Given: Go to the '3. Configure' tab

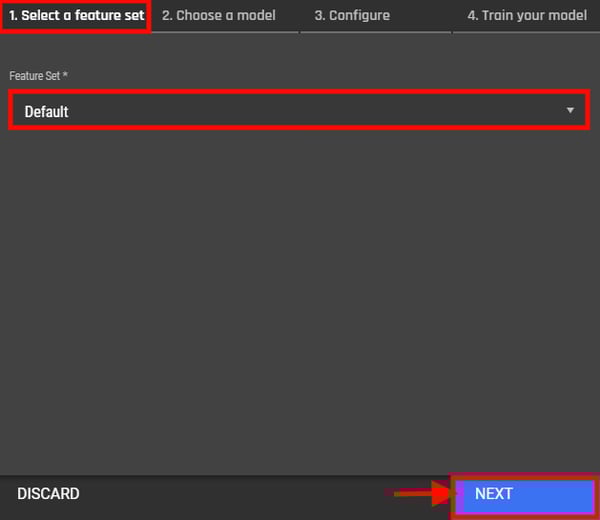Looking at the screenshot, I should [352, 16].
